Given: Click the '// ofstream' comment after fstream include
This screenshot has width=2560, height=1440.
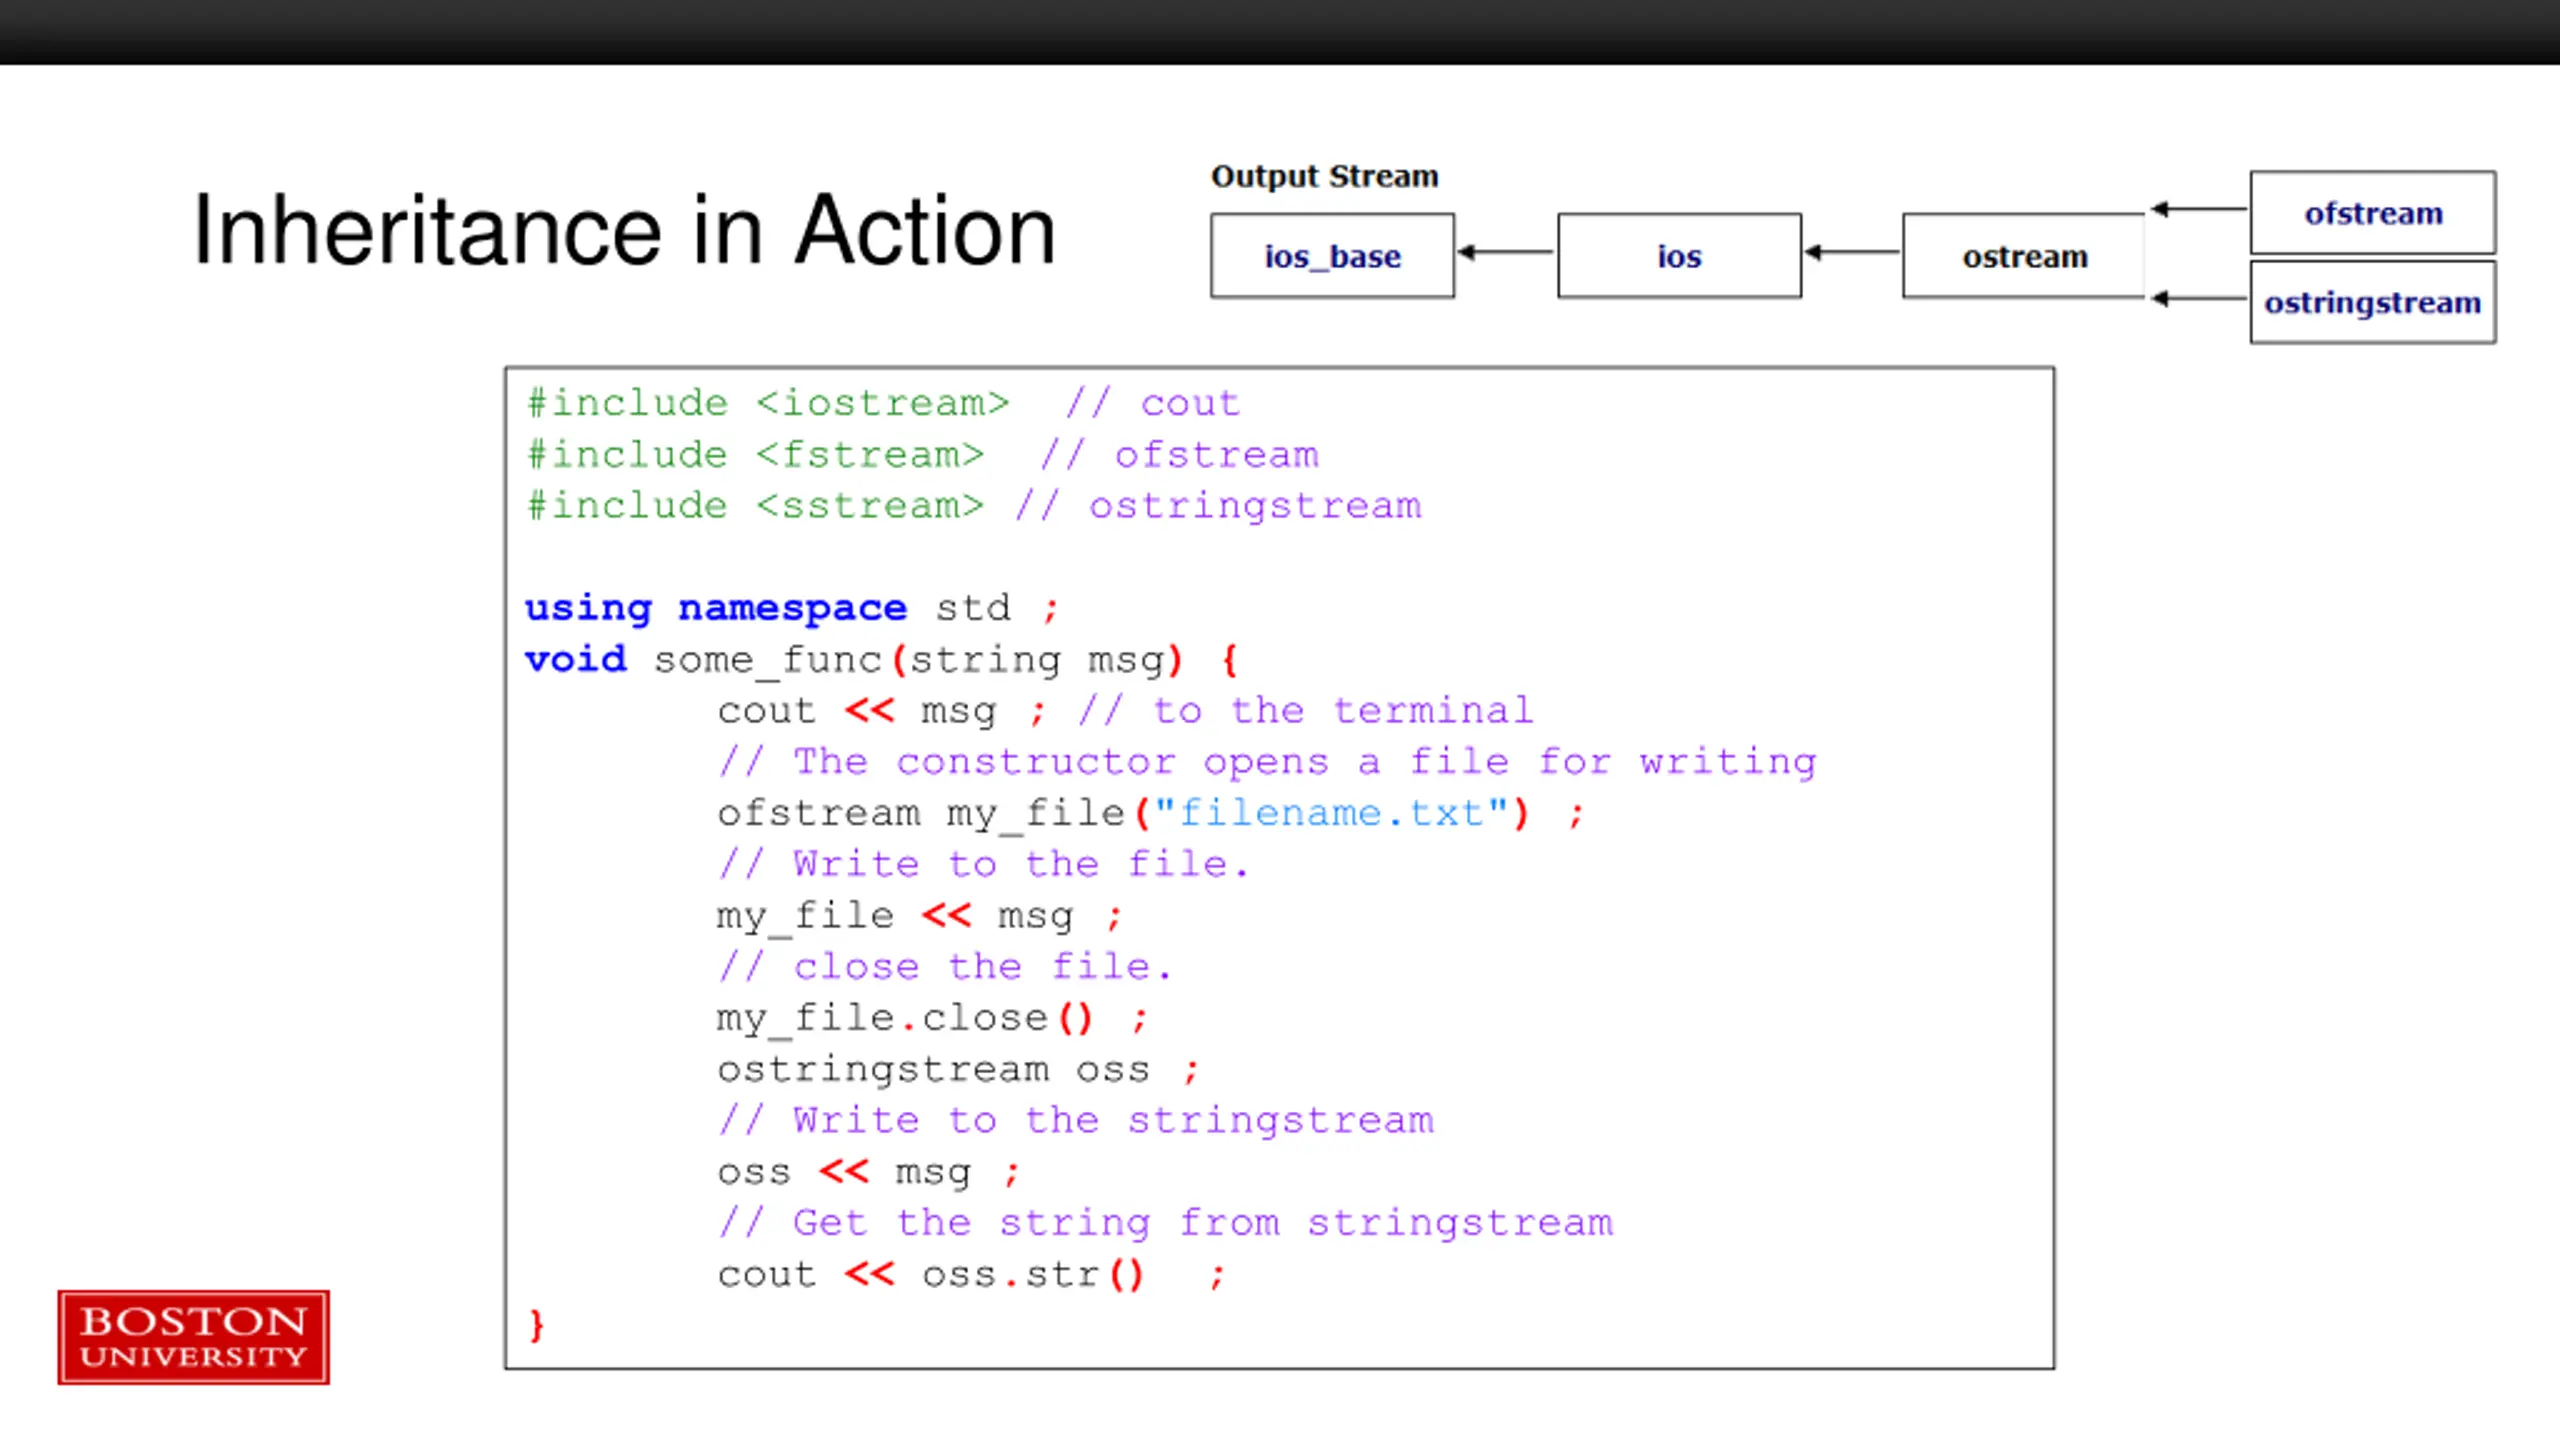Looking at the screenshot, I should [x=1178, y=455].
